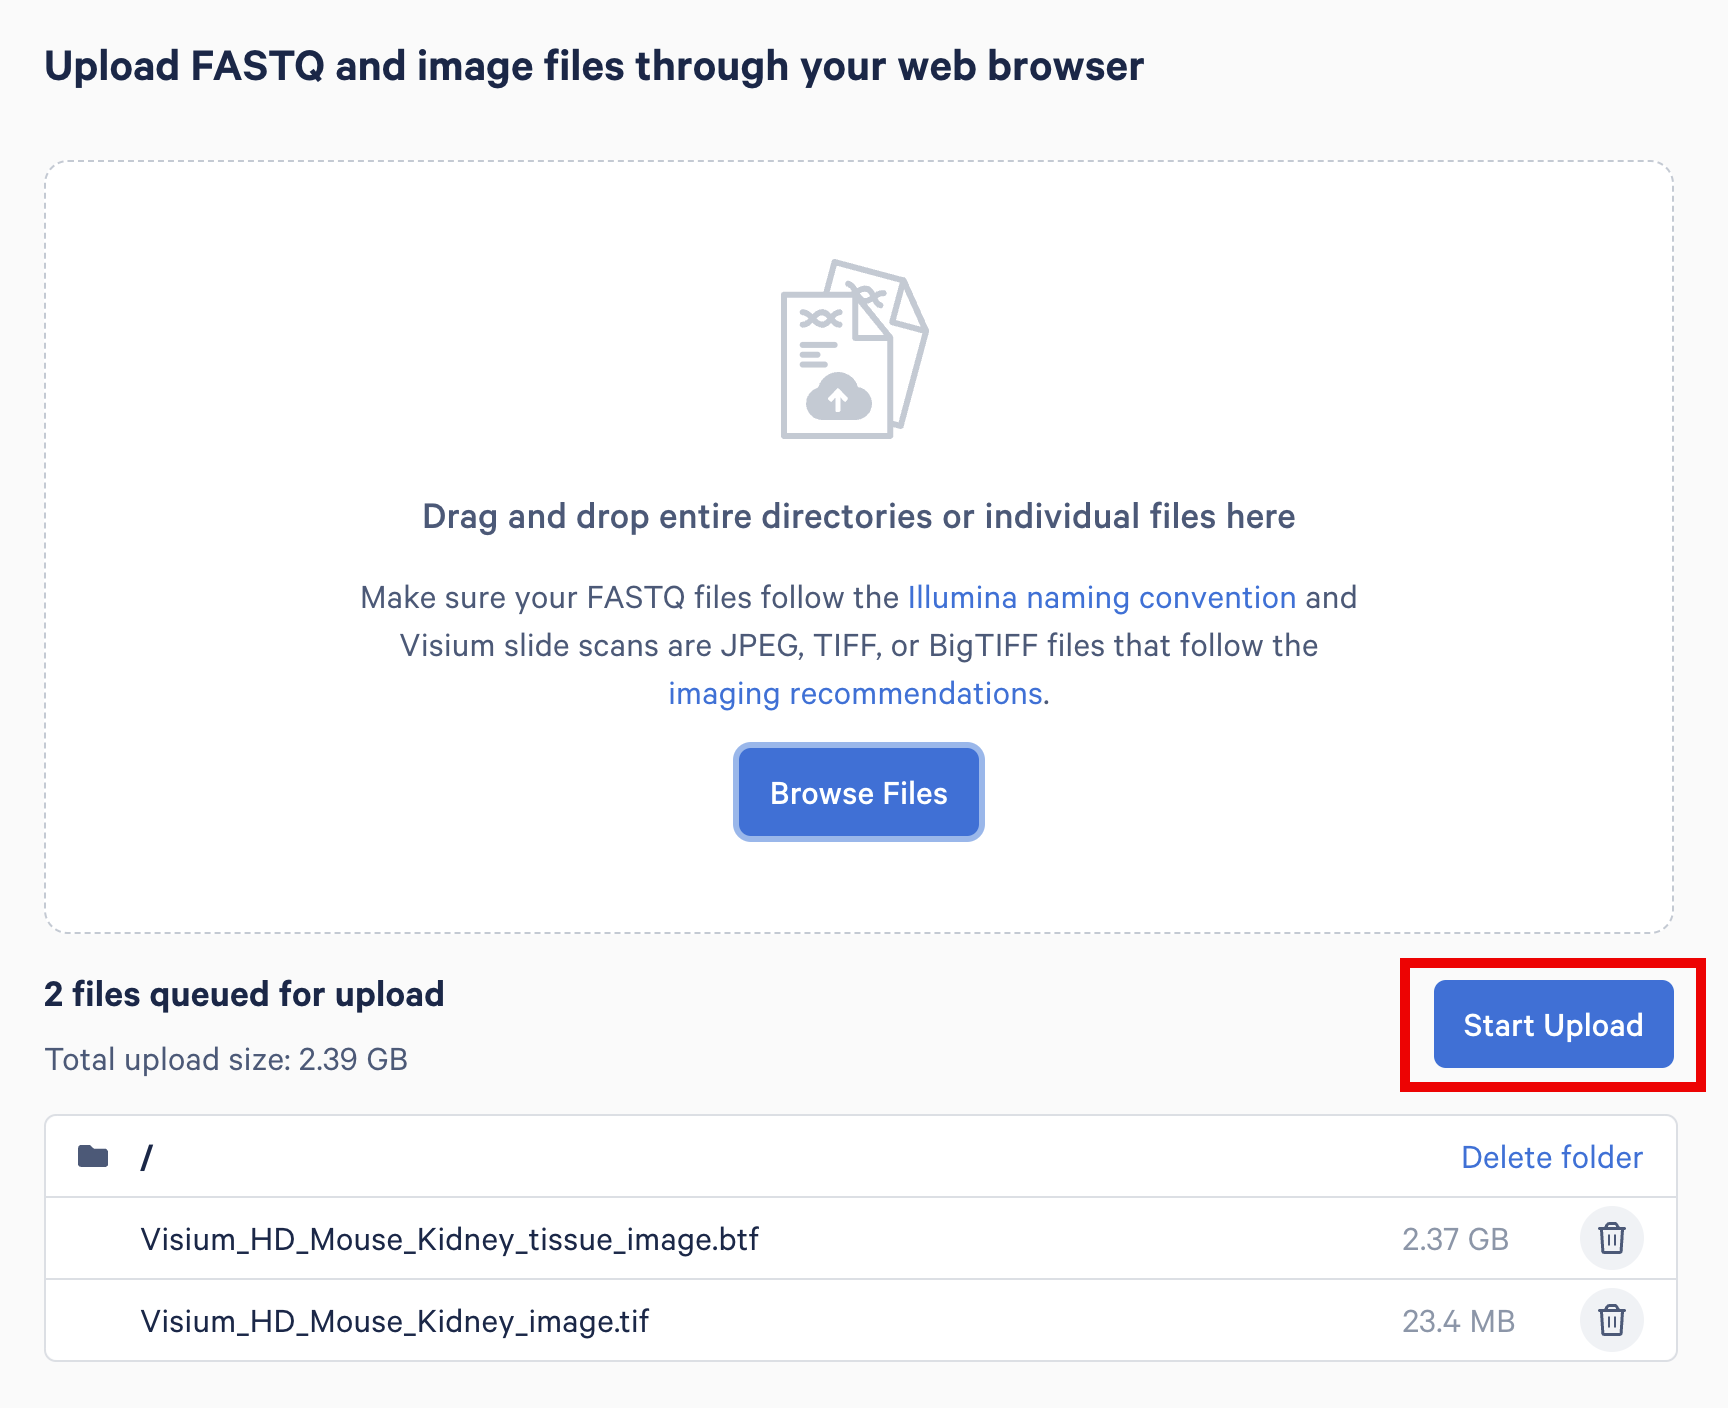Viewport: 1728px width, 1408px height.
Task: Follow the imaging recommendations link
Action: [855, 693]
